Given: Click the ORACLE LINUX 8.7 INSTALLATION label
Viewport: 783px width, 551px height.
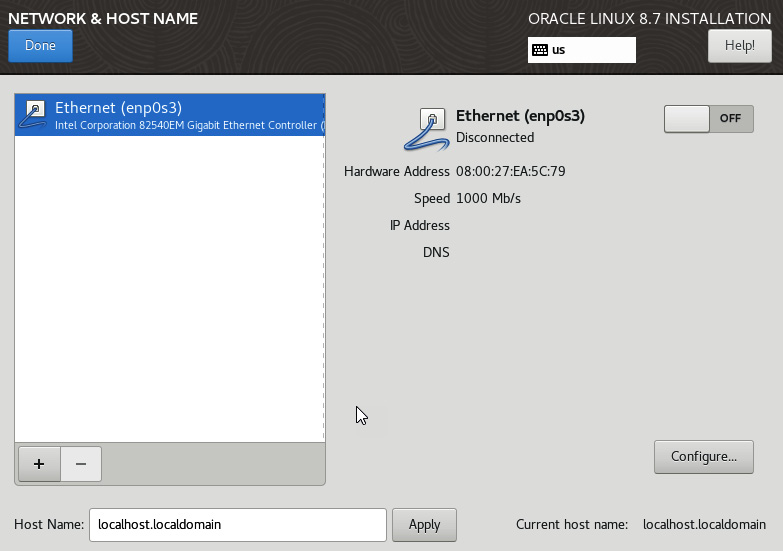Looking at the screenshot, I should point(650,19).
